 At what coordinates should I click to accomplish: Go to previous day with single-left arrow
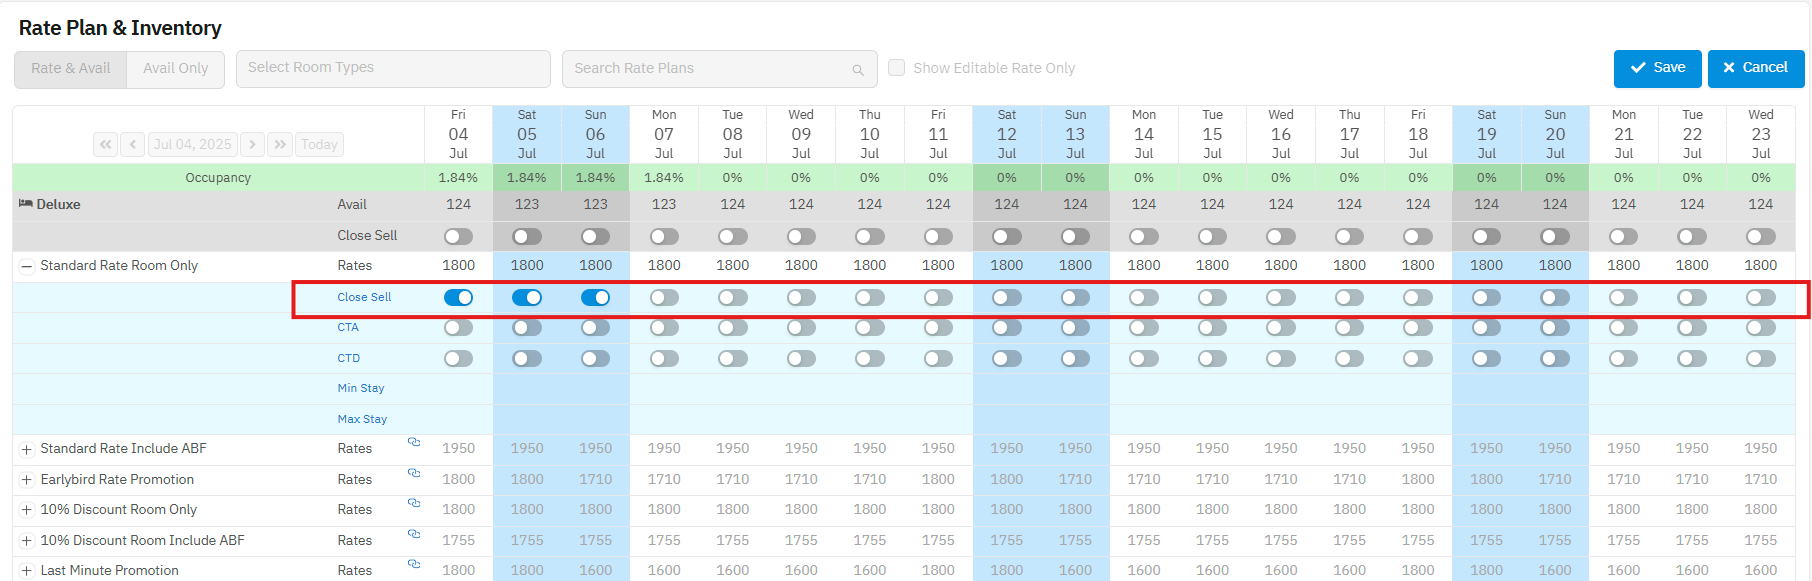pos(132,145)
